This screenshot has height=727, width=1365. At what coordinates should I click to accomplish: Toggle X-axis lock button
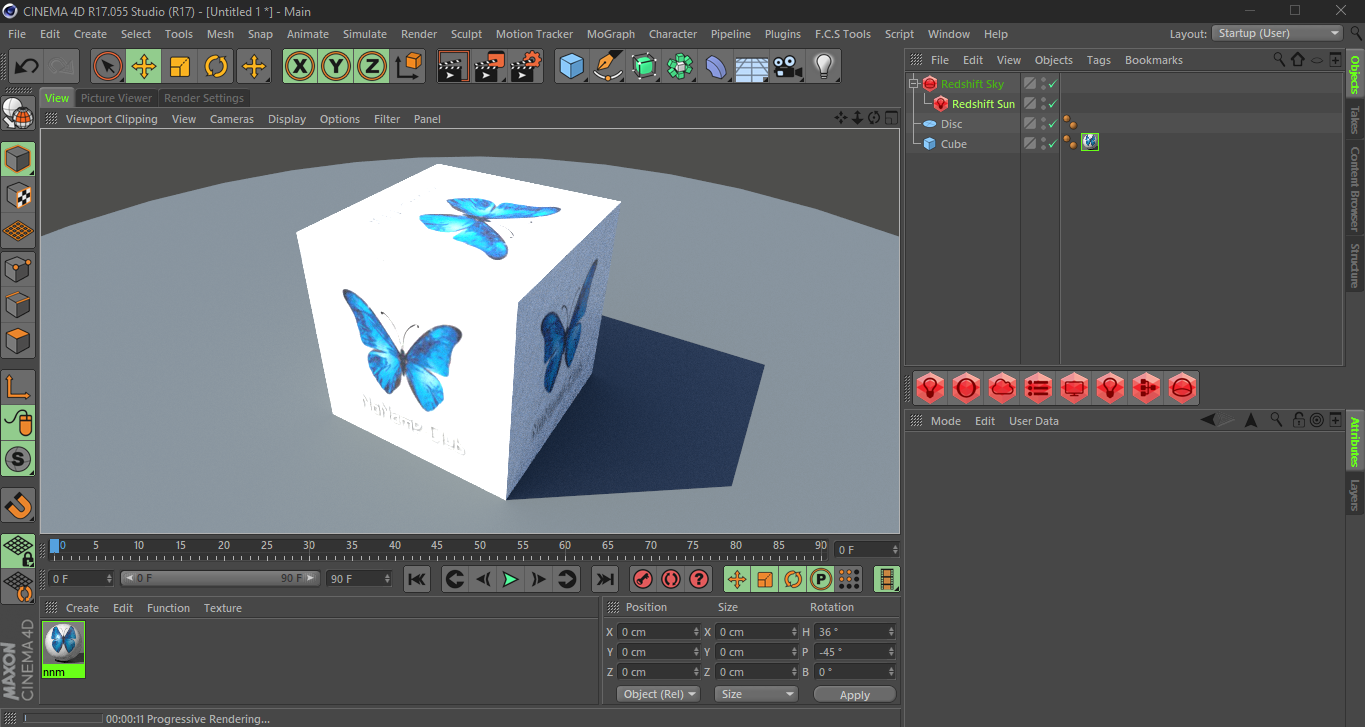[300, 67]
